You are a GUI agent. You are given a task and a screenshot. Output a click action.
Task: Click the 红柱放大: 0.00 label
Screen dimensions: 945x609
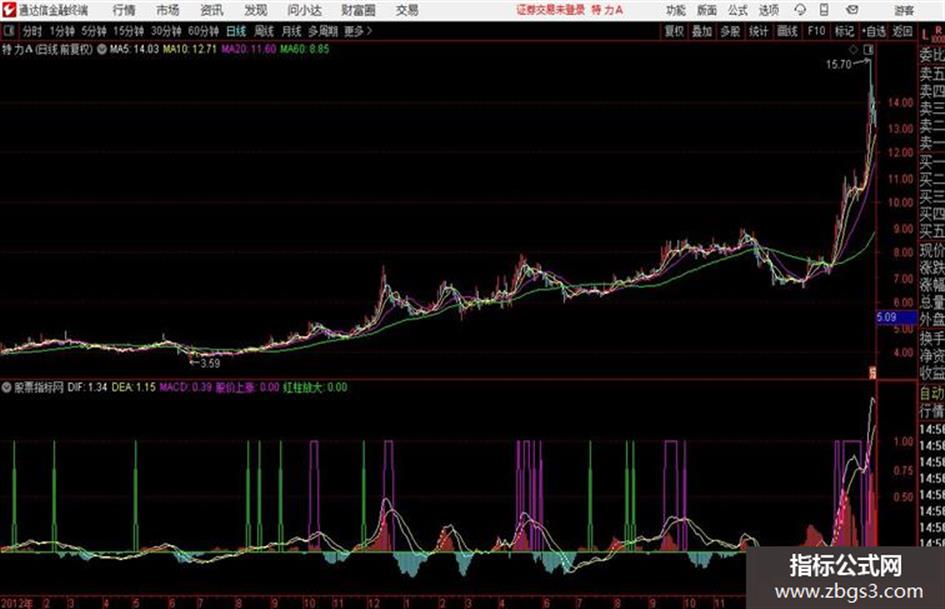pos(315,388)
